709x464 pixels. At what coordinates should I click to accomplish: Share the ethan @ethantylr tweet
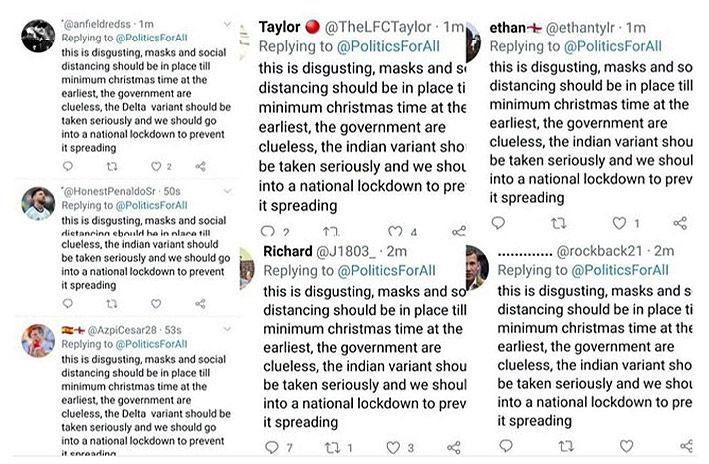[x=680, y=223]
